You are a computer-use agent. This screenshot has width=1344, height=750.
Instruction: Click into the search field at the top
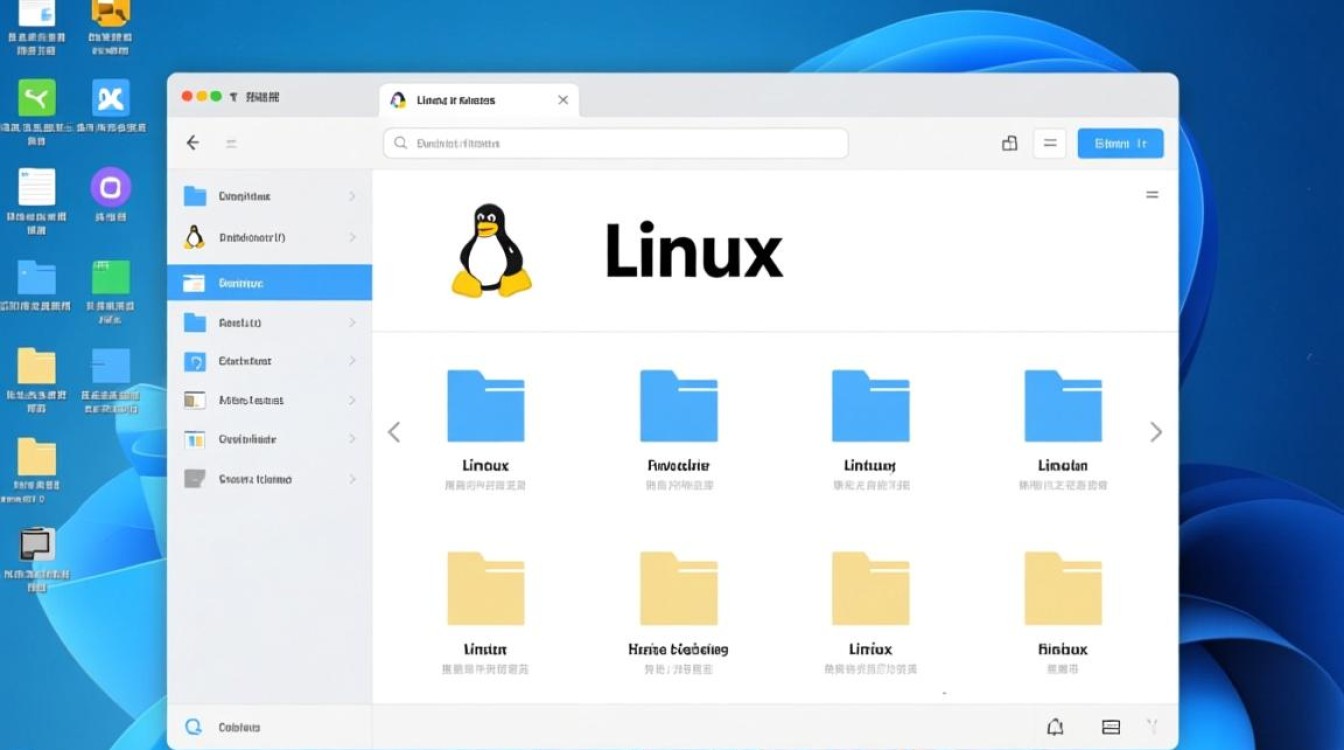613,143
